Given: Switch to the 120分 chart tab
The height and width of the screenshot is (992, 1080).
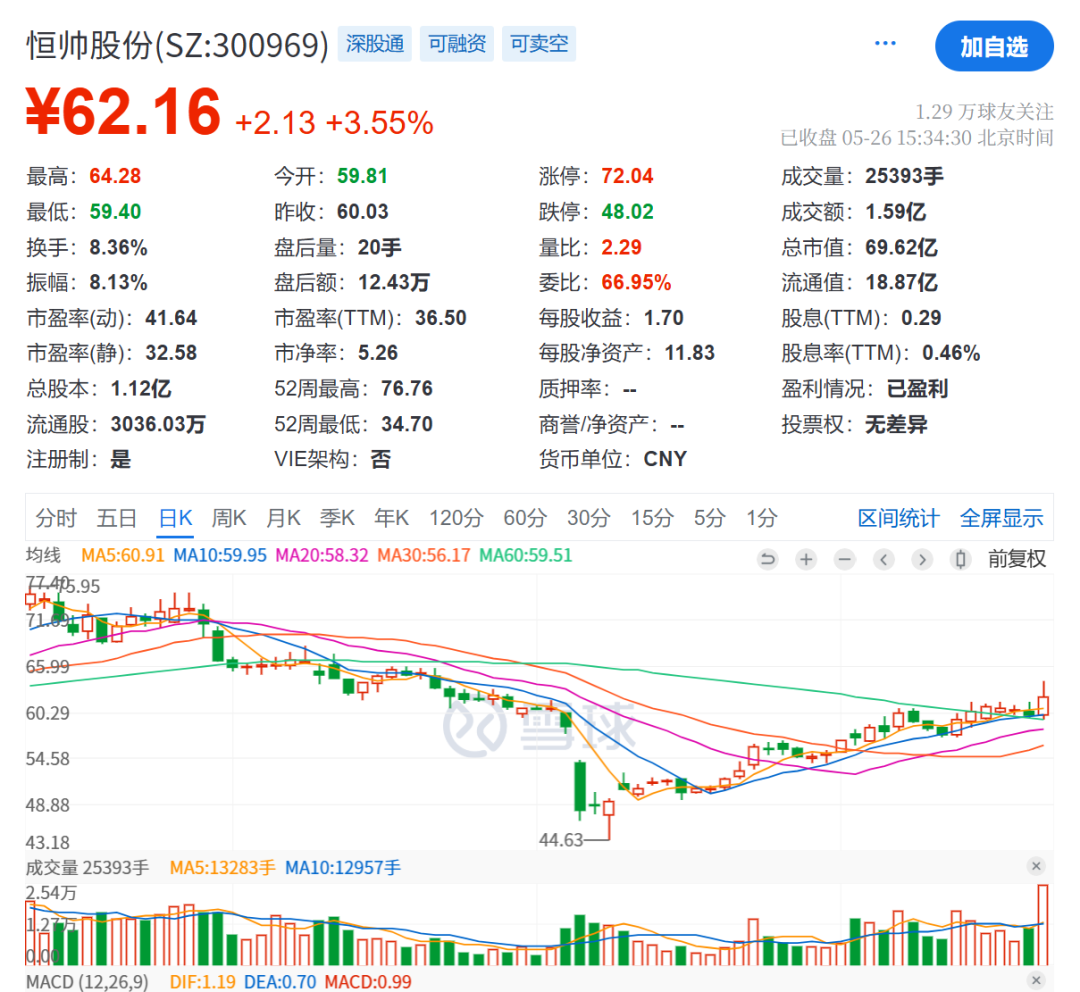Looking at the screenshot, I should 456,518.
